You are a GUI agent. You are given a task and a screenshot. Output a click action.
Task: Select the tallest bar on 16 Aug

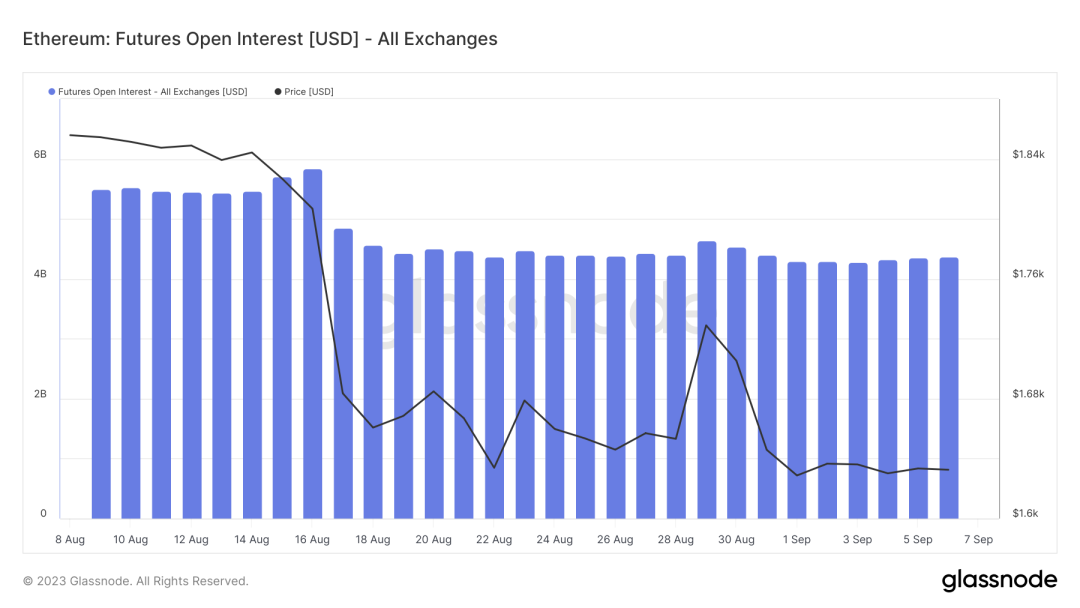pos(312,344)
